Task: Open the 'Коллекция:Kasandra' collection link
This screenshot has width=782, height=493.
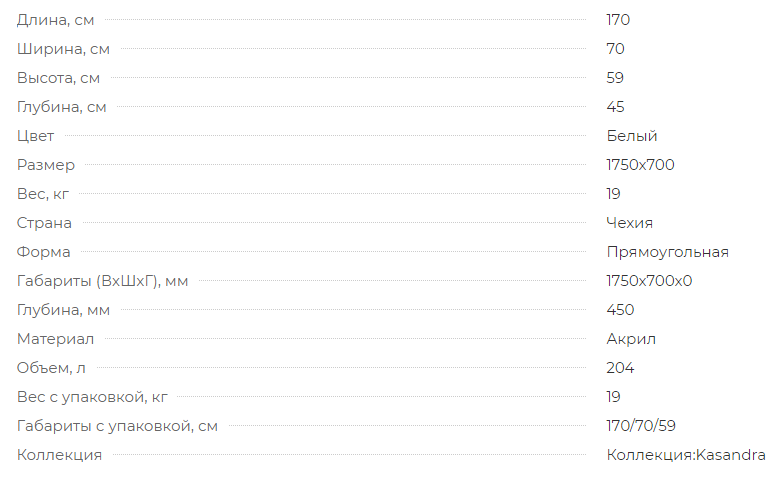Action: click(x=686, y=455)
